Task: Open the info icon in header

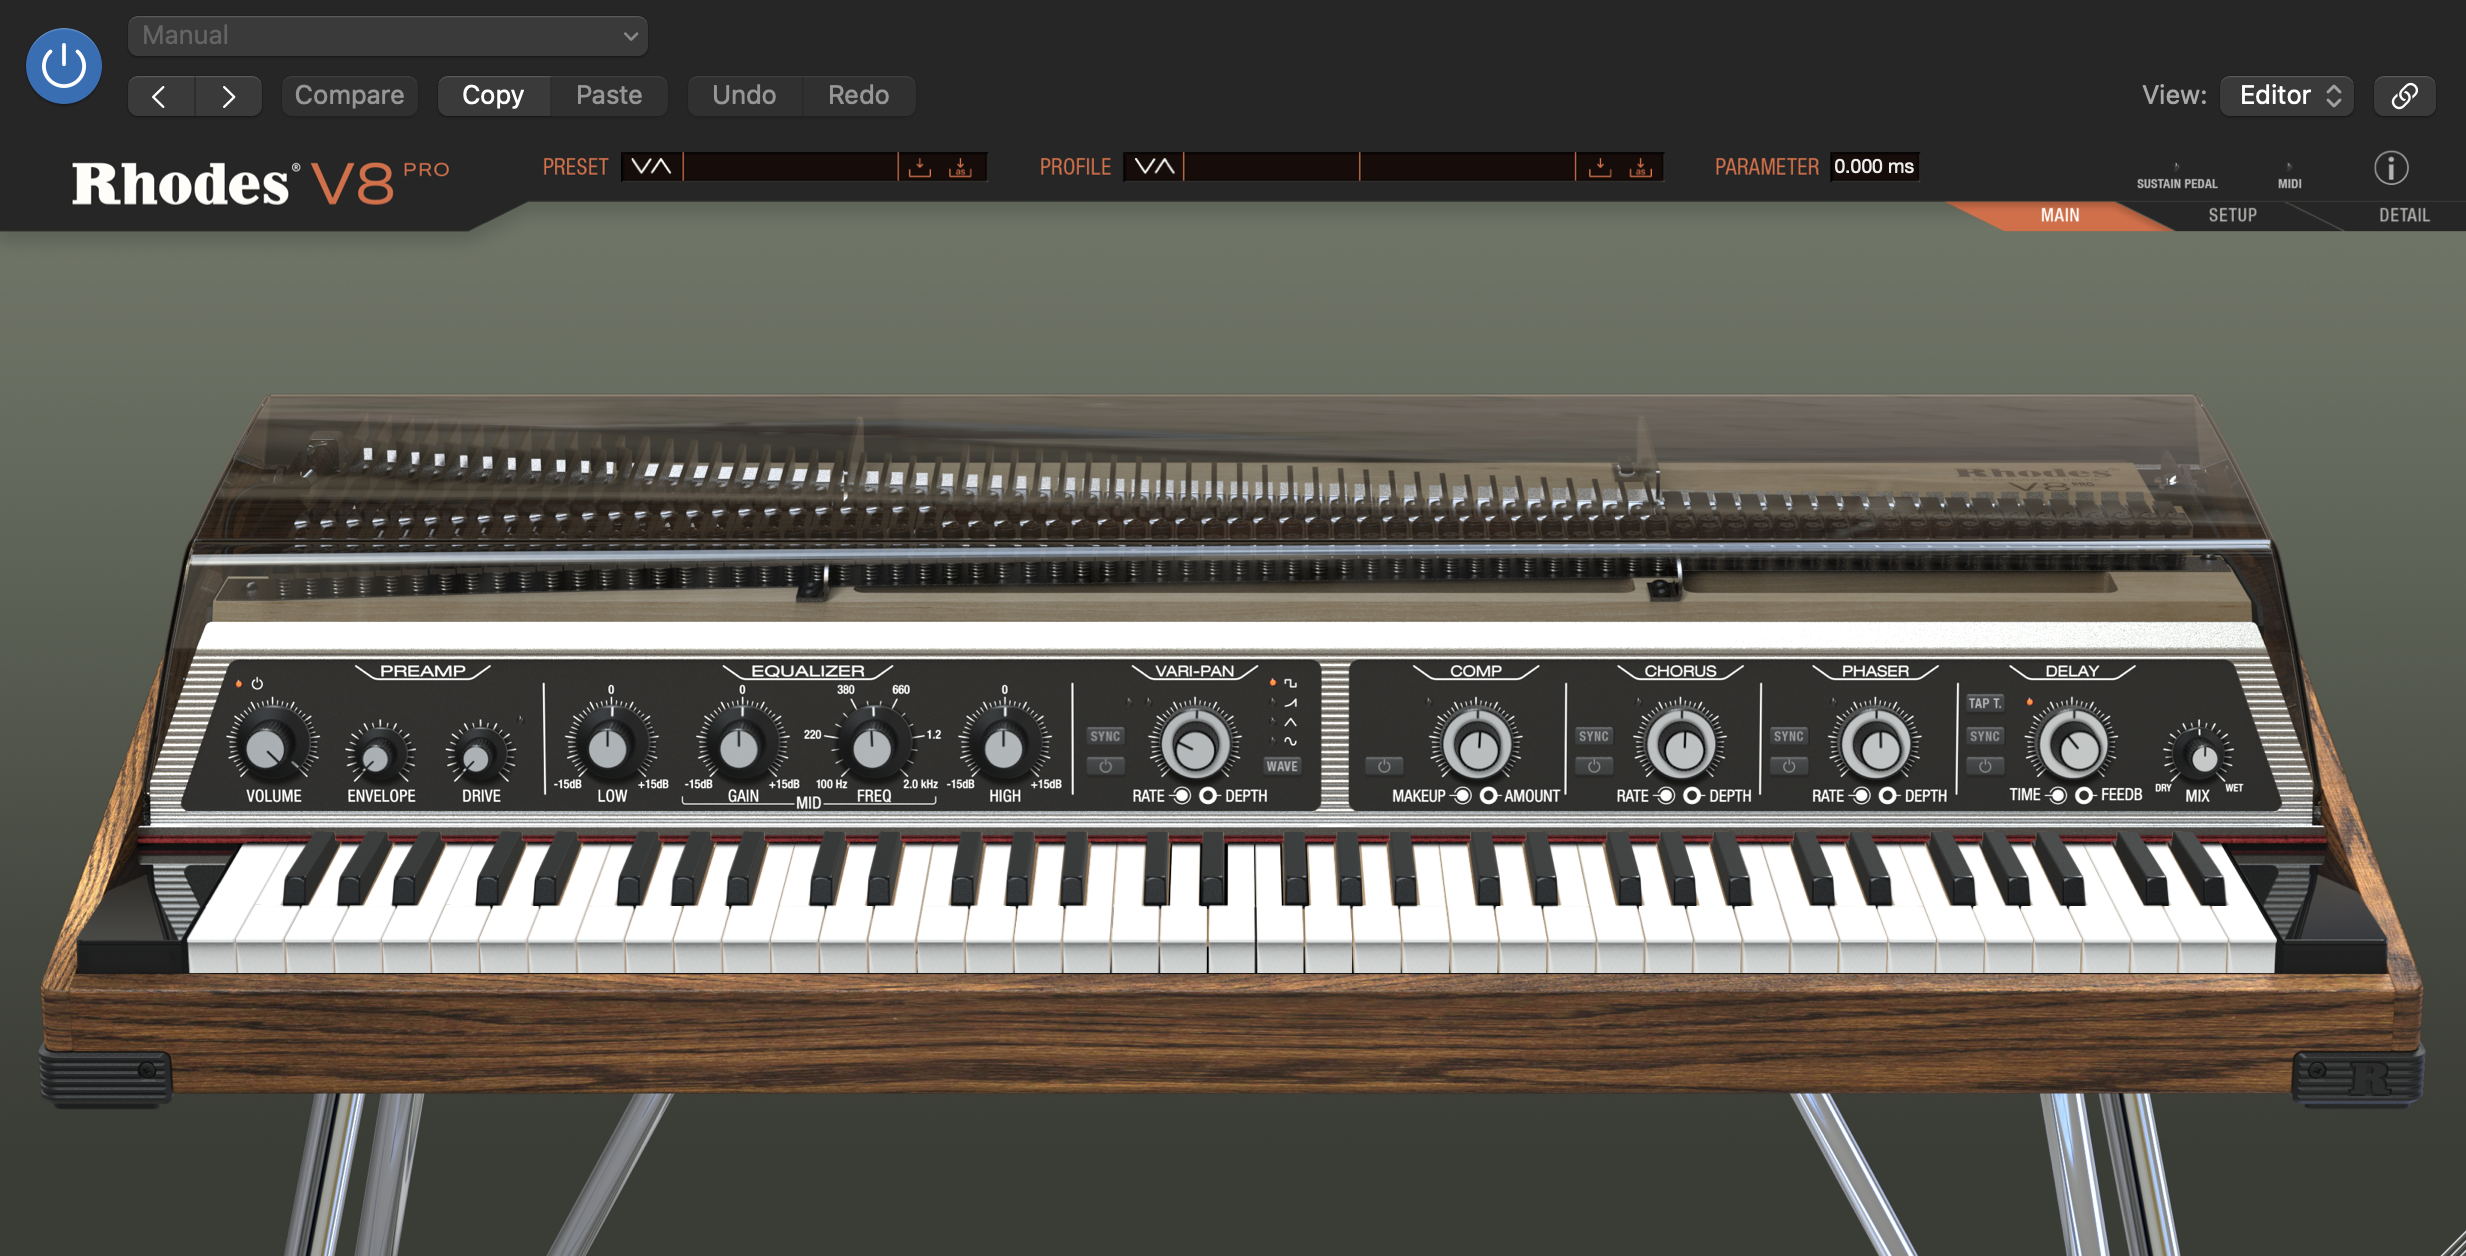Action: (2391, 168)
